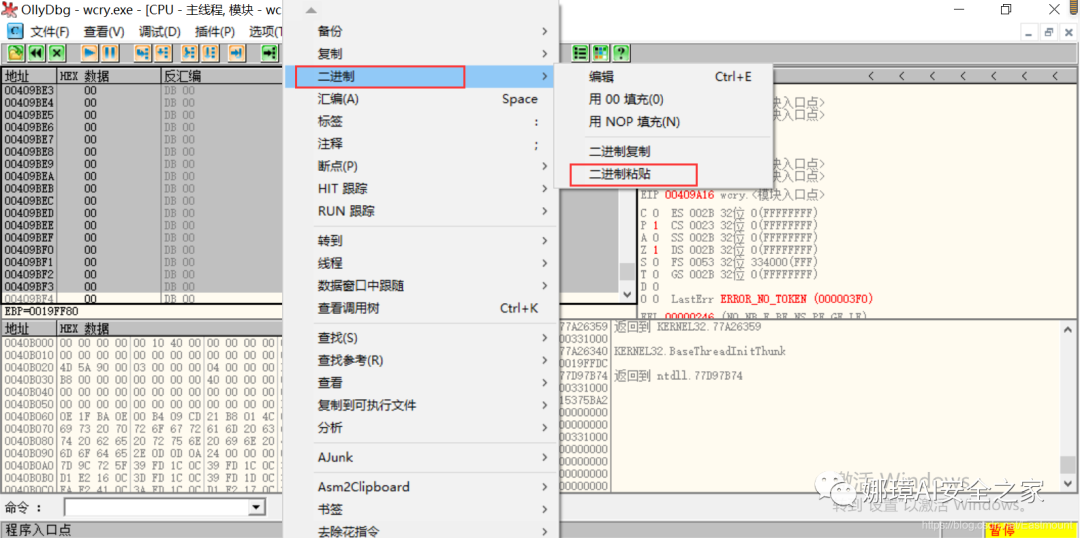
Task: Click LastErr ERROR_NO_TOKEN value
Action: coord(797,299)
